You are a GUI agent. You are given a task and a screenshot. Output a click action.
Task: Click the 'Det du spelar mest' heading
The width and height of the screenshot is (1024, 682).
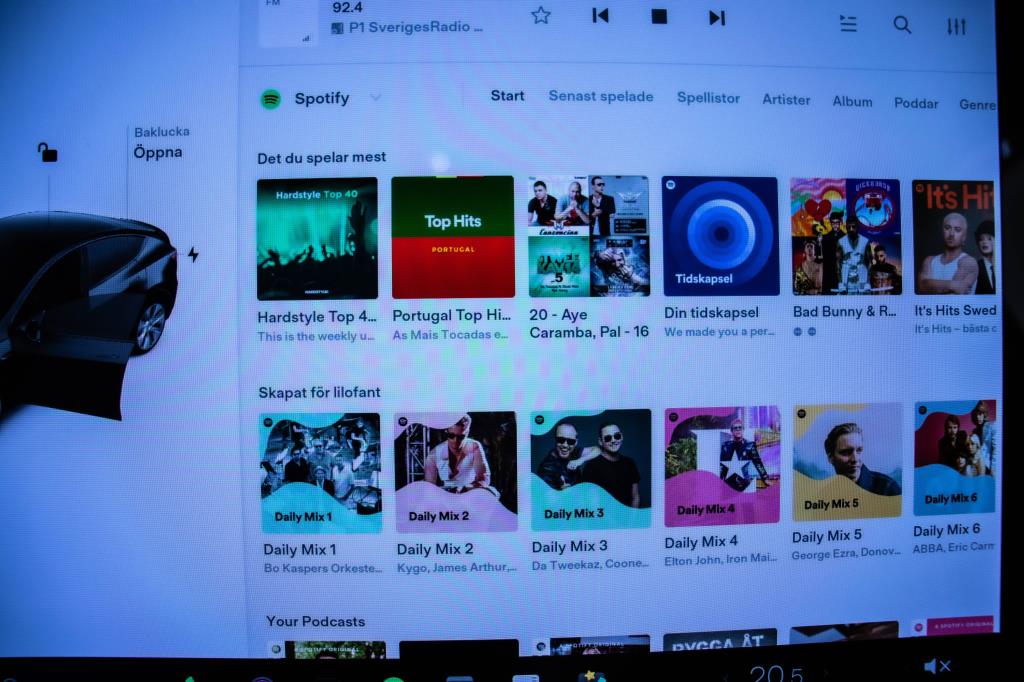pos(321,157)
